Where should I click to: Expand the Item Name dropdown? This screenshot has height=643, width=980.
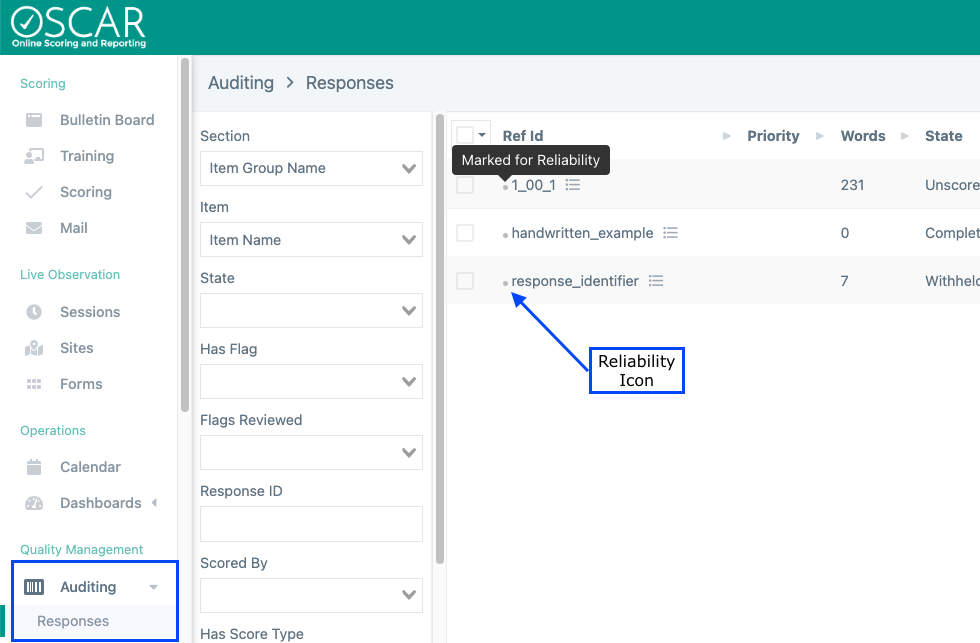311,240
